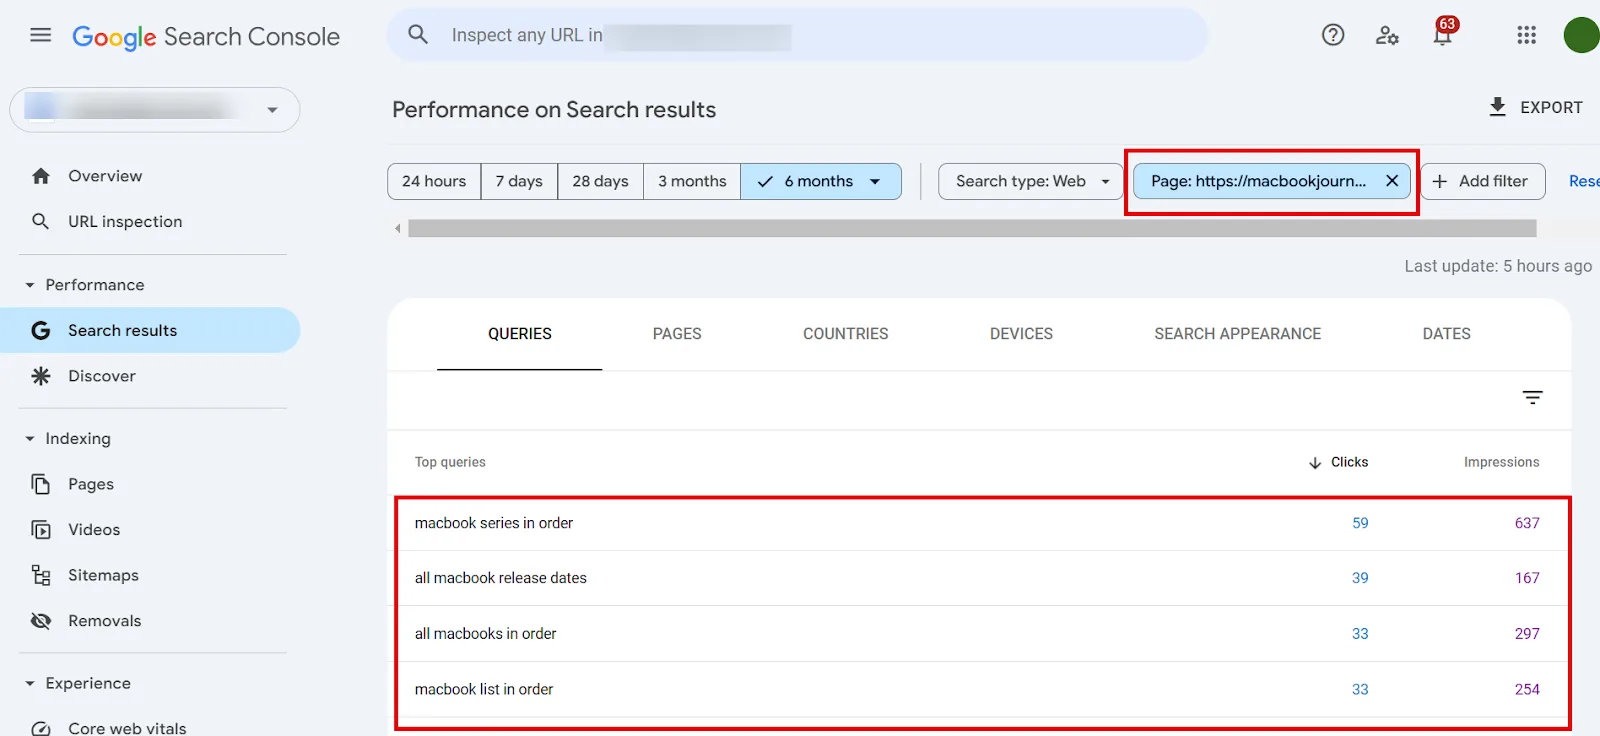Switch to the Dates tab

point(1447,334)
